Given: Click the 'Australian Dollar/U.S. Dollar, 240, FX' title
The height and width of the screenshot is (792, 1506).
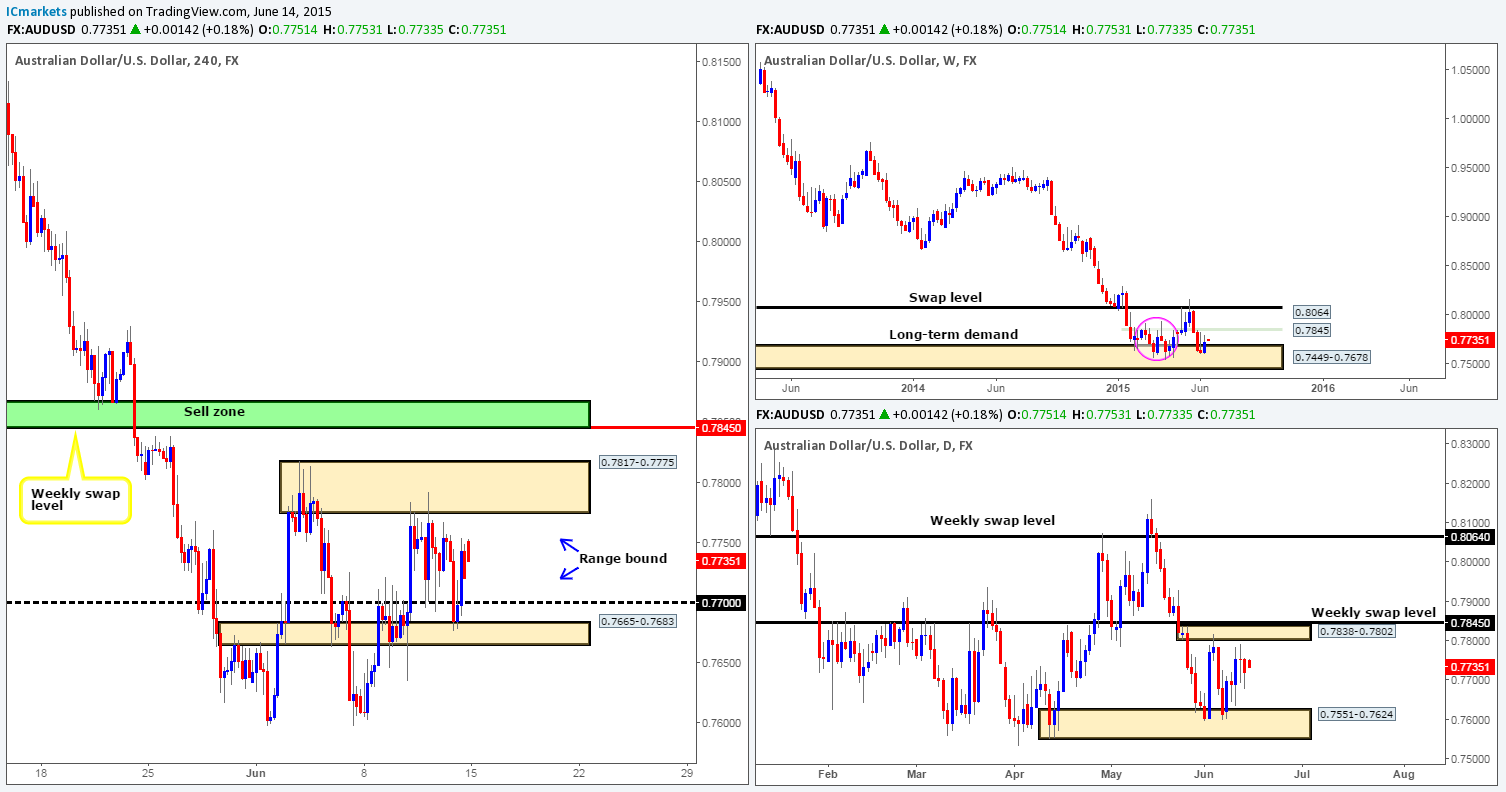Looking at the screenshot, I should 127,61.
